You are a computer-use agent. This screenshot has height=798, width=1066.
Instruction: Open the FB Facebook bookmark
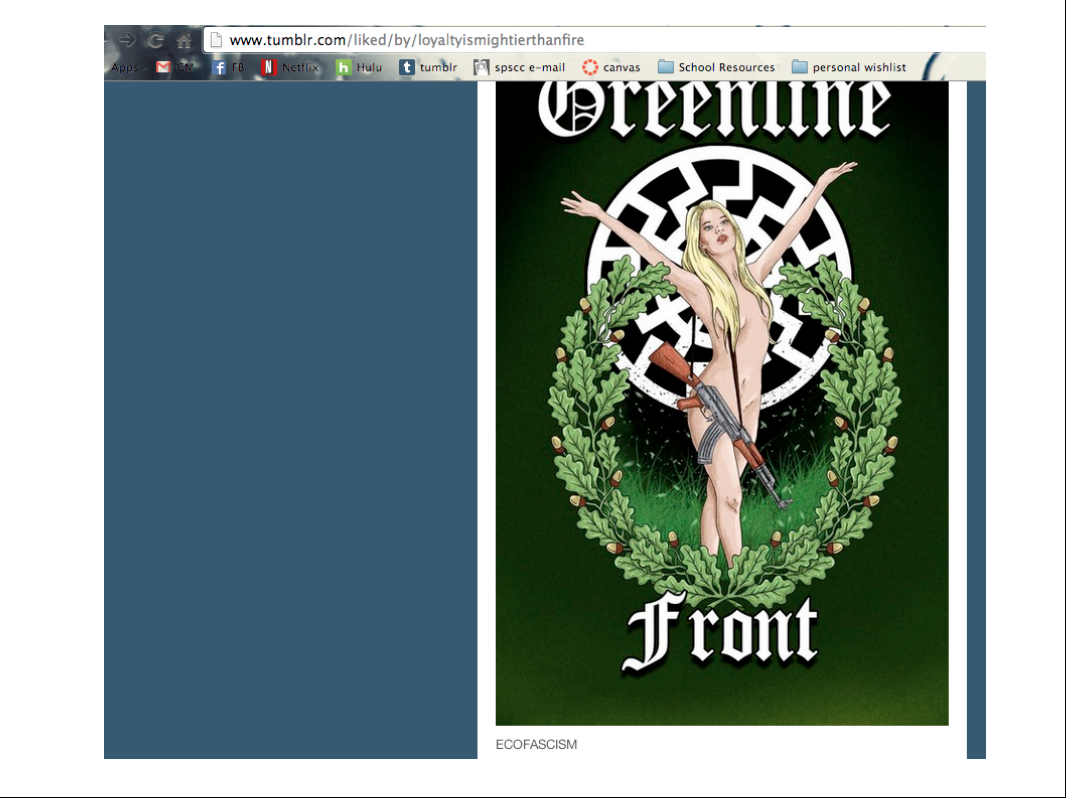(x=228, y=67)
